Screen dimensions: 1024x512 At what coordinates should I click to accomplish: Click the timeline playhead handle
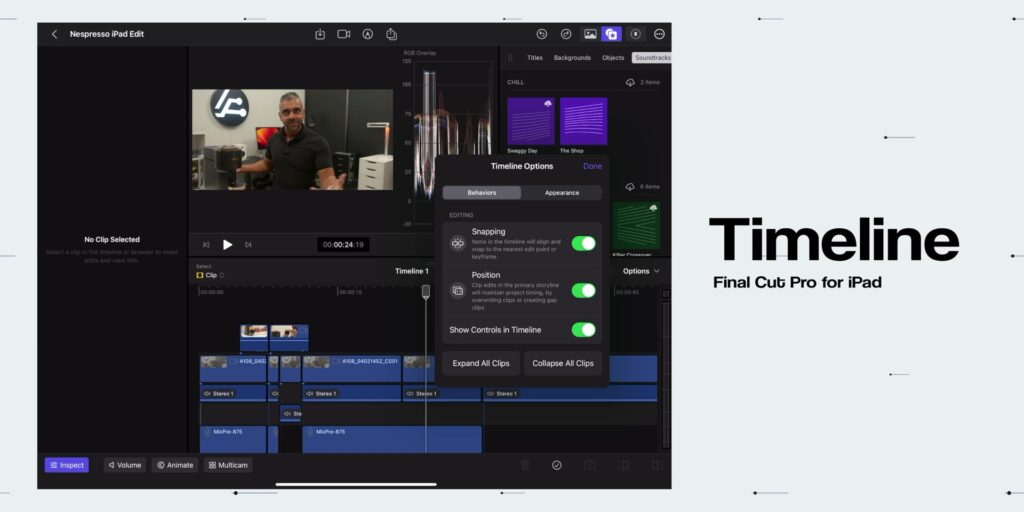pyautogui.click(x=426, y=291)
